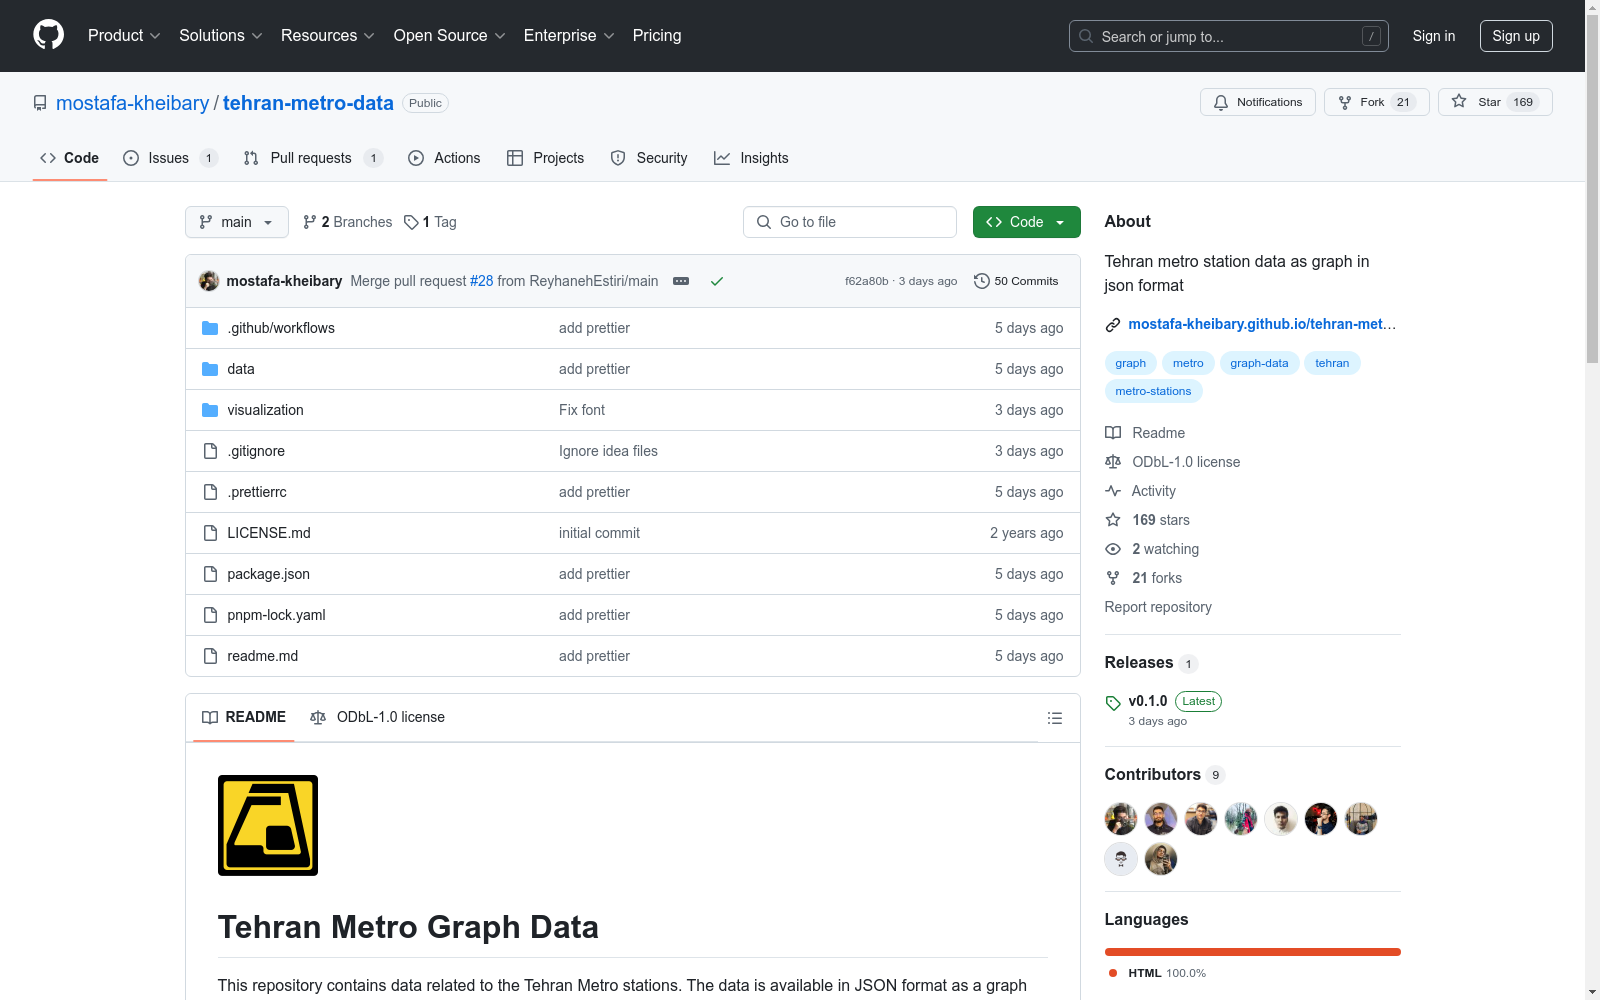Open the Activity link
The height and width of the screenshot is (1000, 1600).
coord(1140,491)
